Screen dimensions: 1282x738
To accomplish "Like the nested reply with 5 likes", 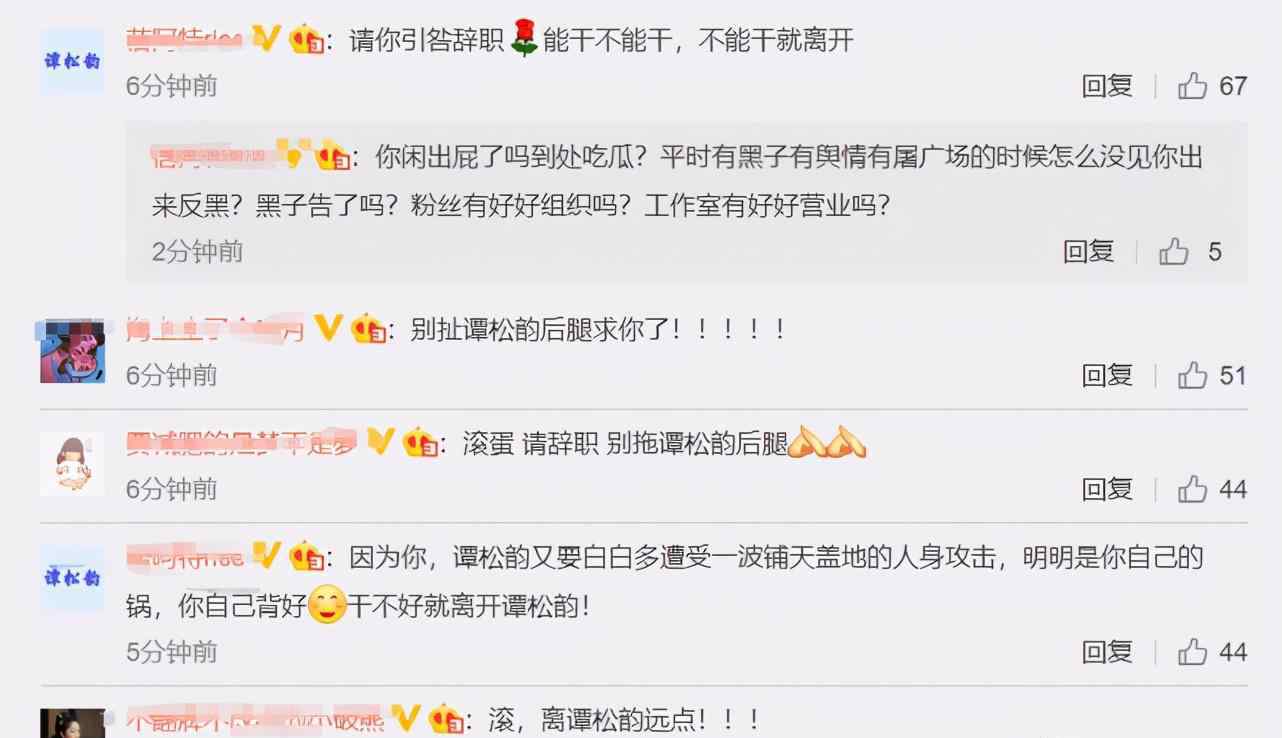I will [1174, 251].
